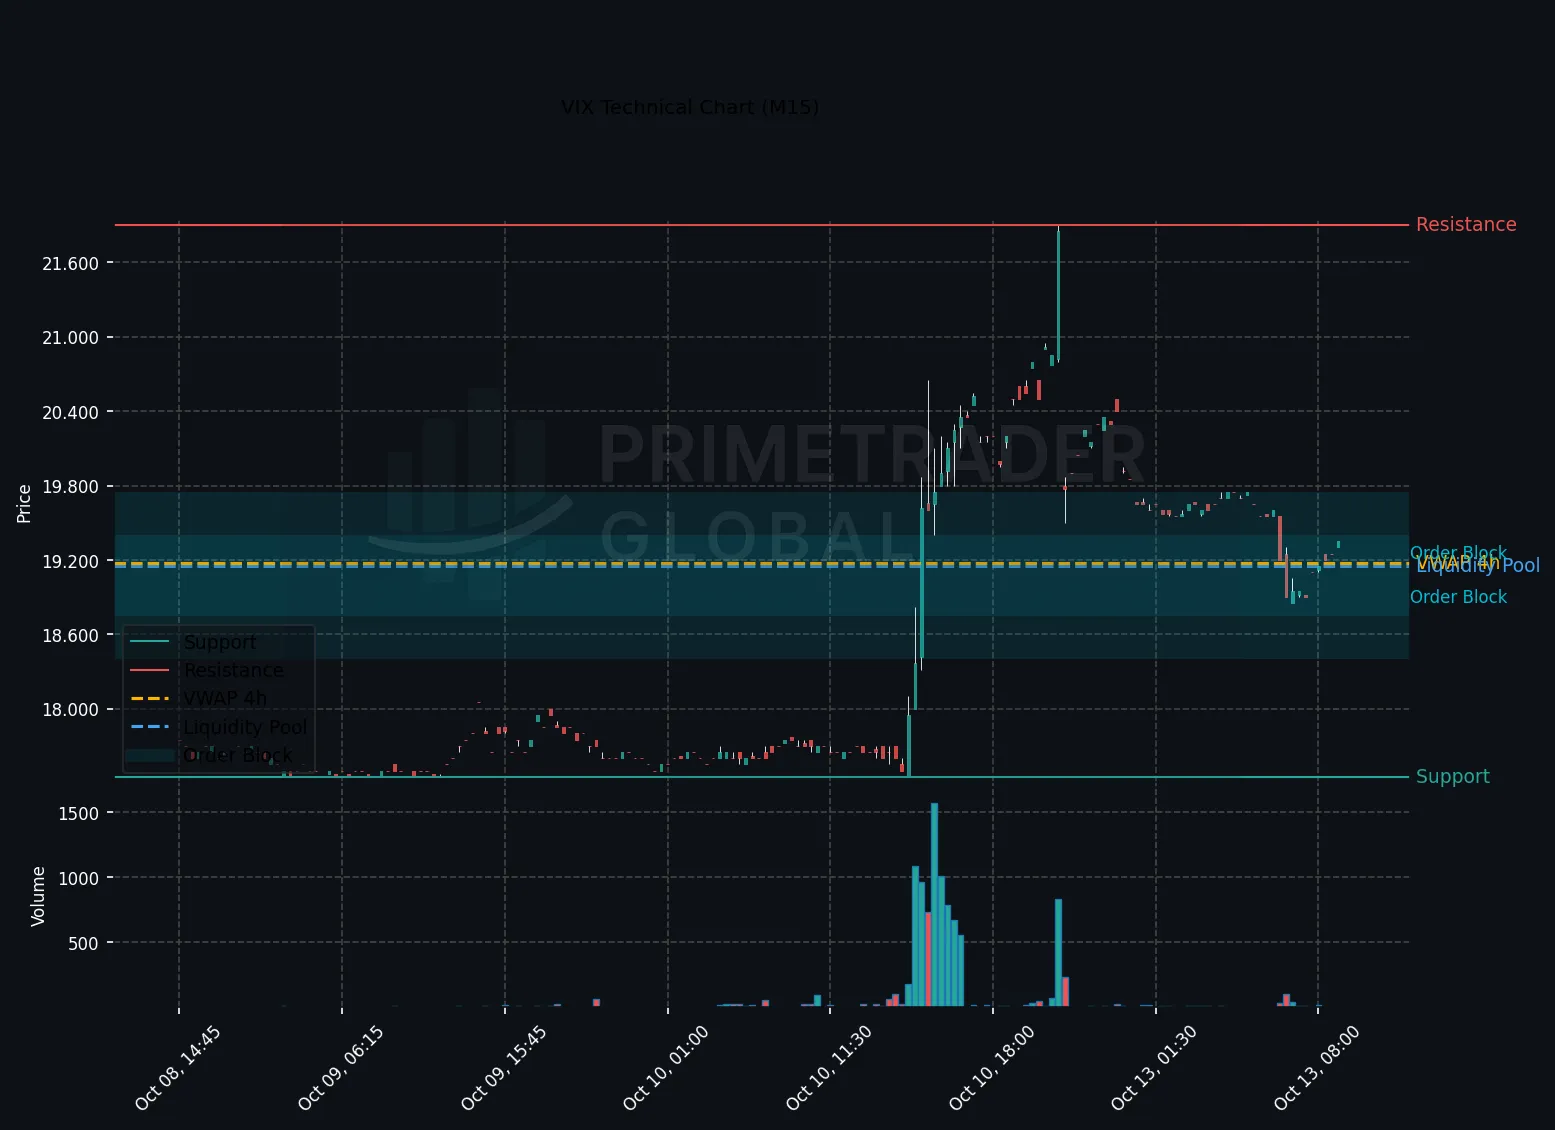This screenshot has width=1555, height=1130.
Task: Click the Liquidity Pool legend entry
Action: [x=245, y=727]
